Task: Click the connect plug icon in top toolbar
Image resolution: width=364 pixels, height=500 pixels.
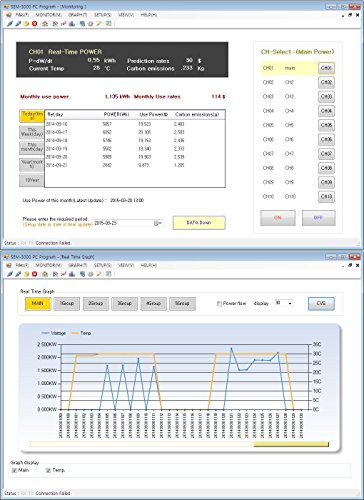Action: (10, 24)
